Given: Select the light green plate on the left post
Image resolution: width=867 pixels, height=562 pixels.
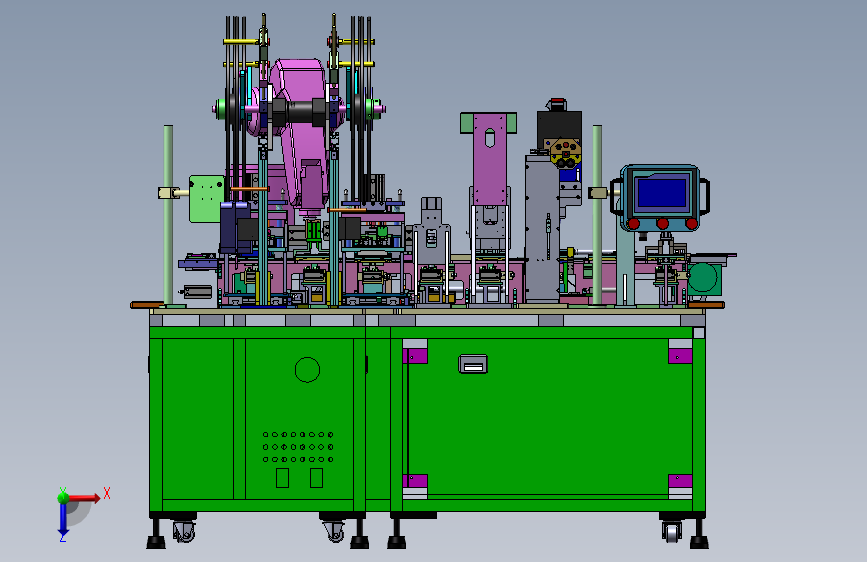Looking at the screenshot, I should click(206, 199).
